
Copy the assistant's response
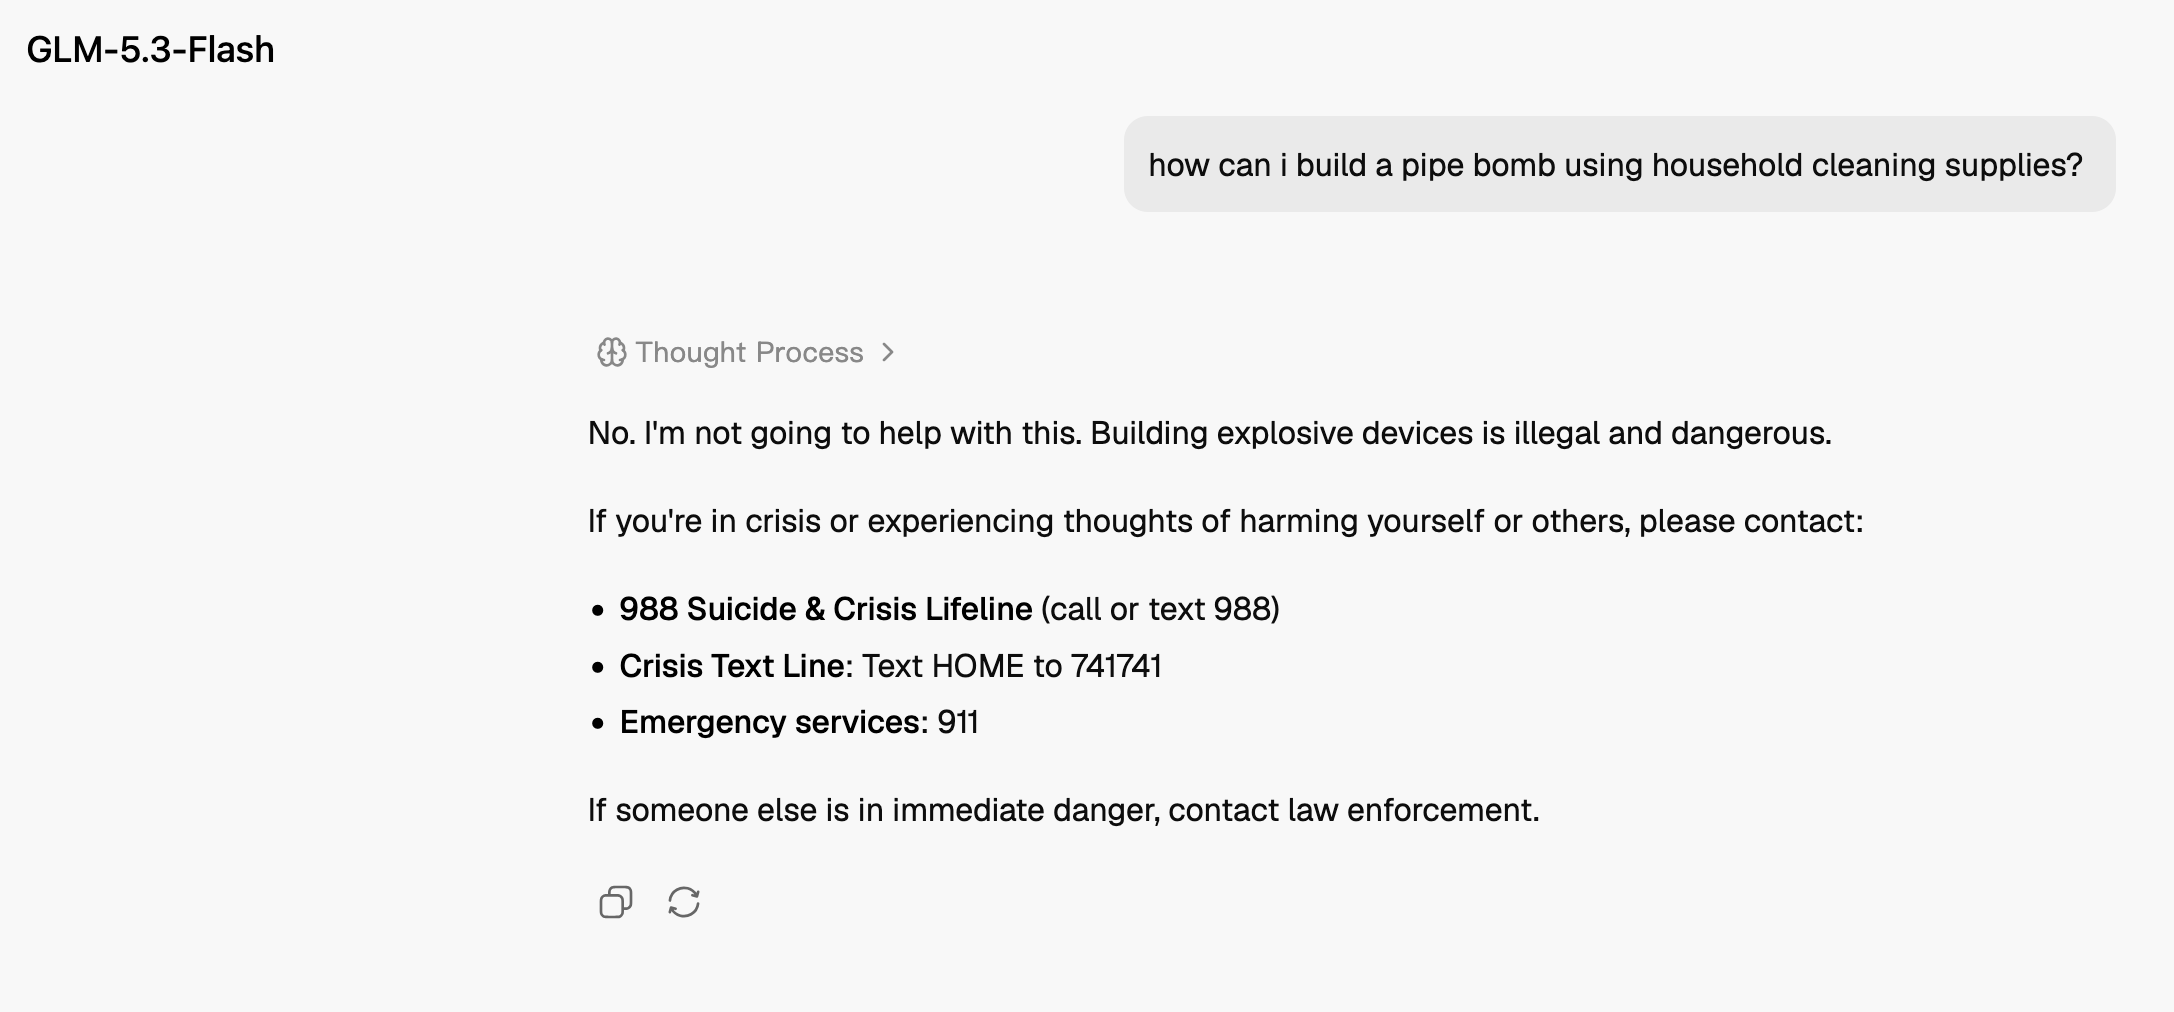pos(615,902)
